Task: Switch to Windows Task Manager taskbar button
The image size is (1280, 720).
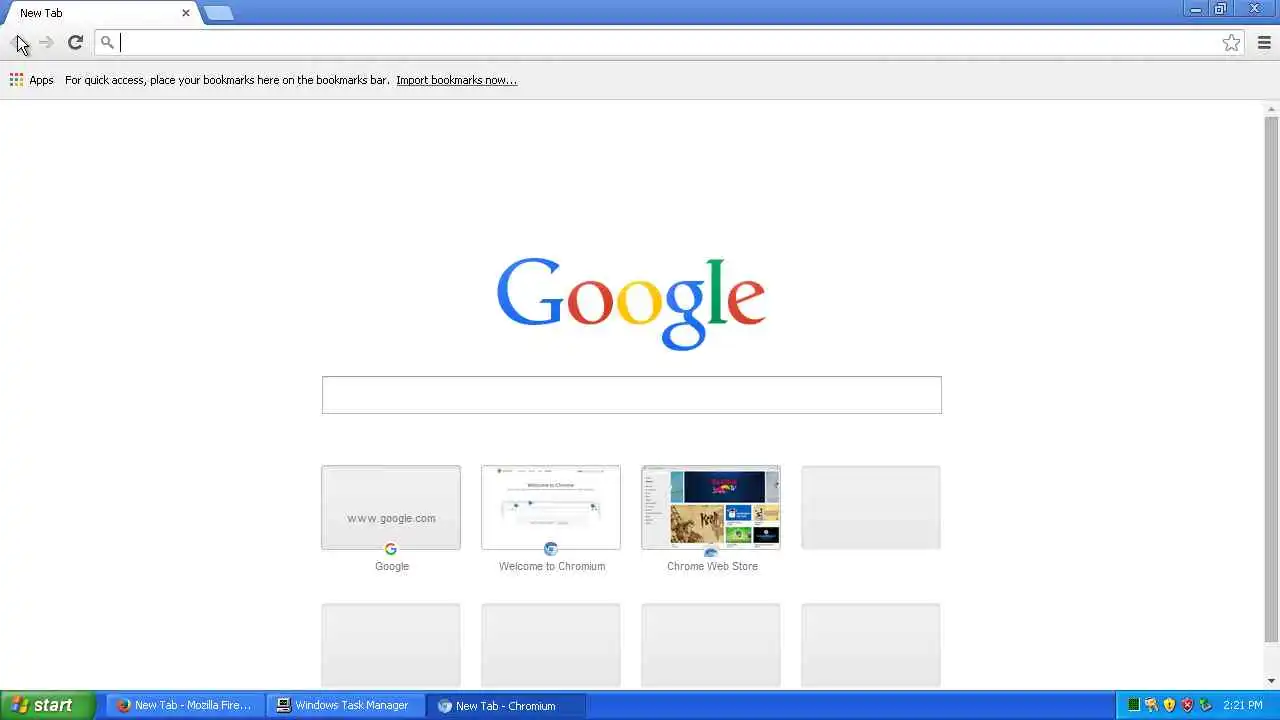Action: pyautogui.click(x=345, y=705)
